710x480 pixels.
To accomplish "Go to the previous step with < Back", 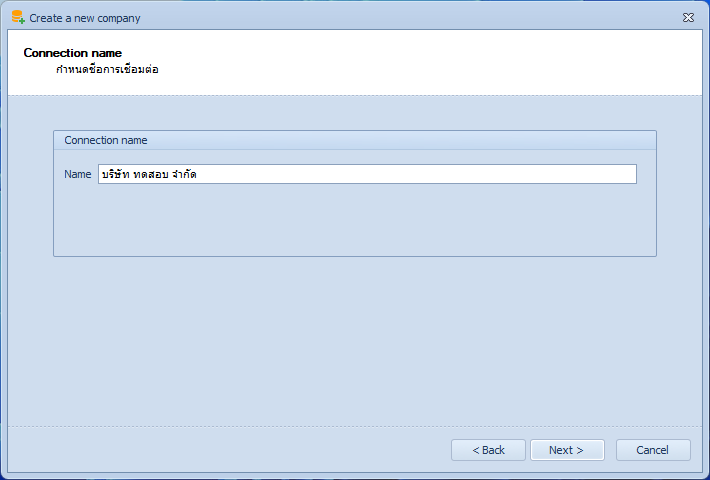I will pos(488,450).
